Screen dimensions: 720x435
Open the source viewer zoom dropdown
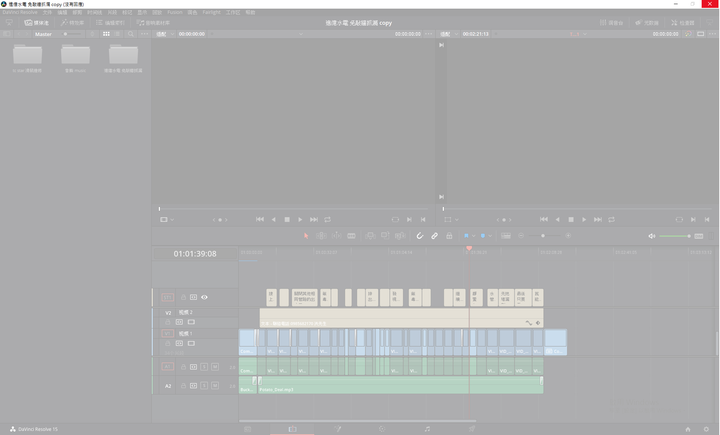click(166, 34)
